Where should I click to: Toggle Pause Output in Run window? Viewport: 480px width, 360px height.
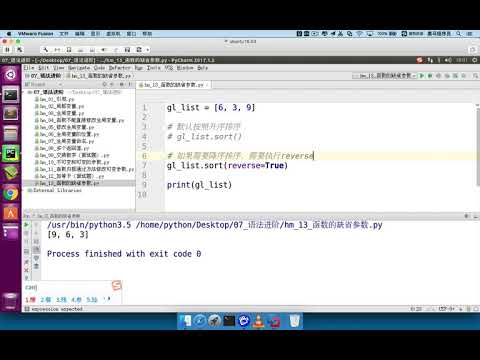click(x=27, y=243)
